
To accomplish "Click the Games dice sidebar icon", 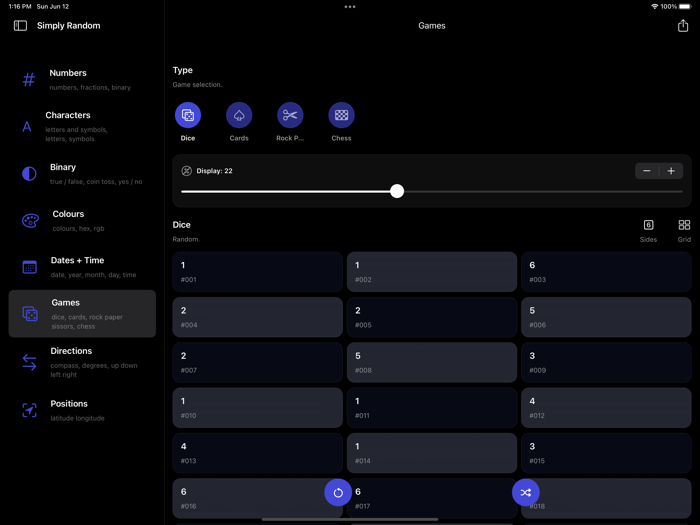I will (30, 313).
